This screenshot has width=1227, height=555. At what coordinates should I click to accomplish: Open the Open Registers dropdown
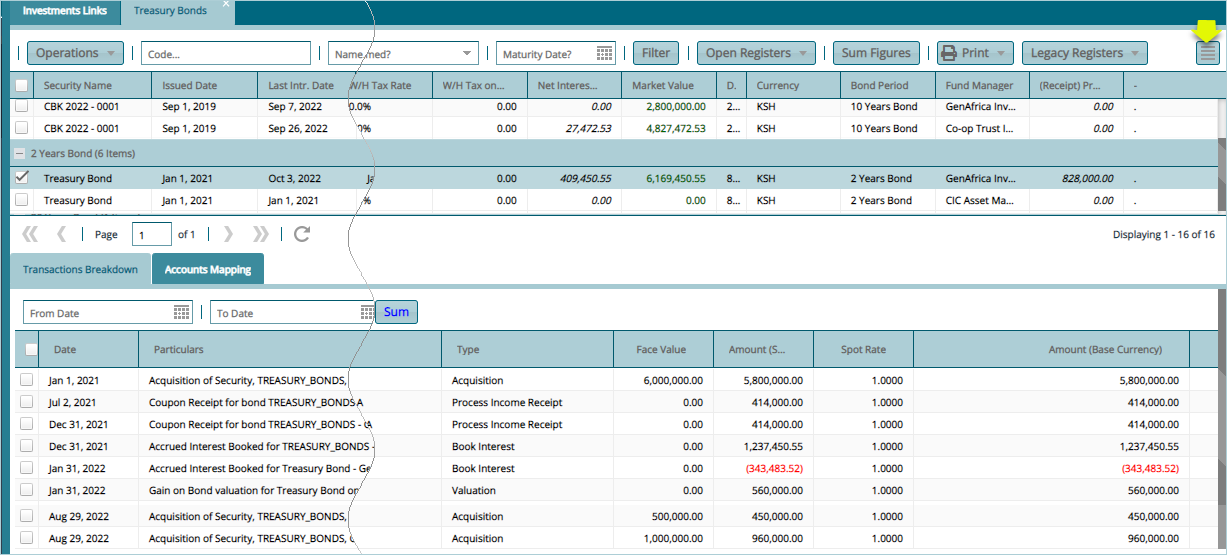click(x=756, y=53)
